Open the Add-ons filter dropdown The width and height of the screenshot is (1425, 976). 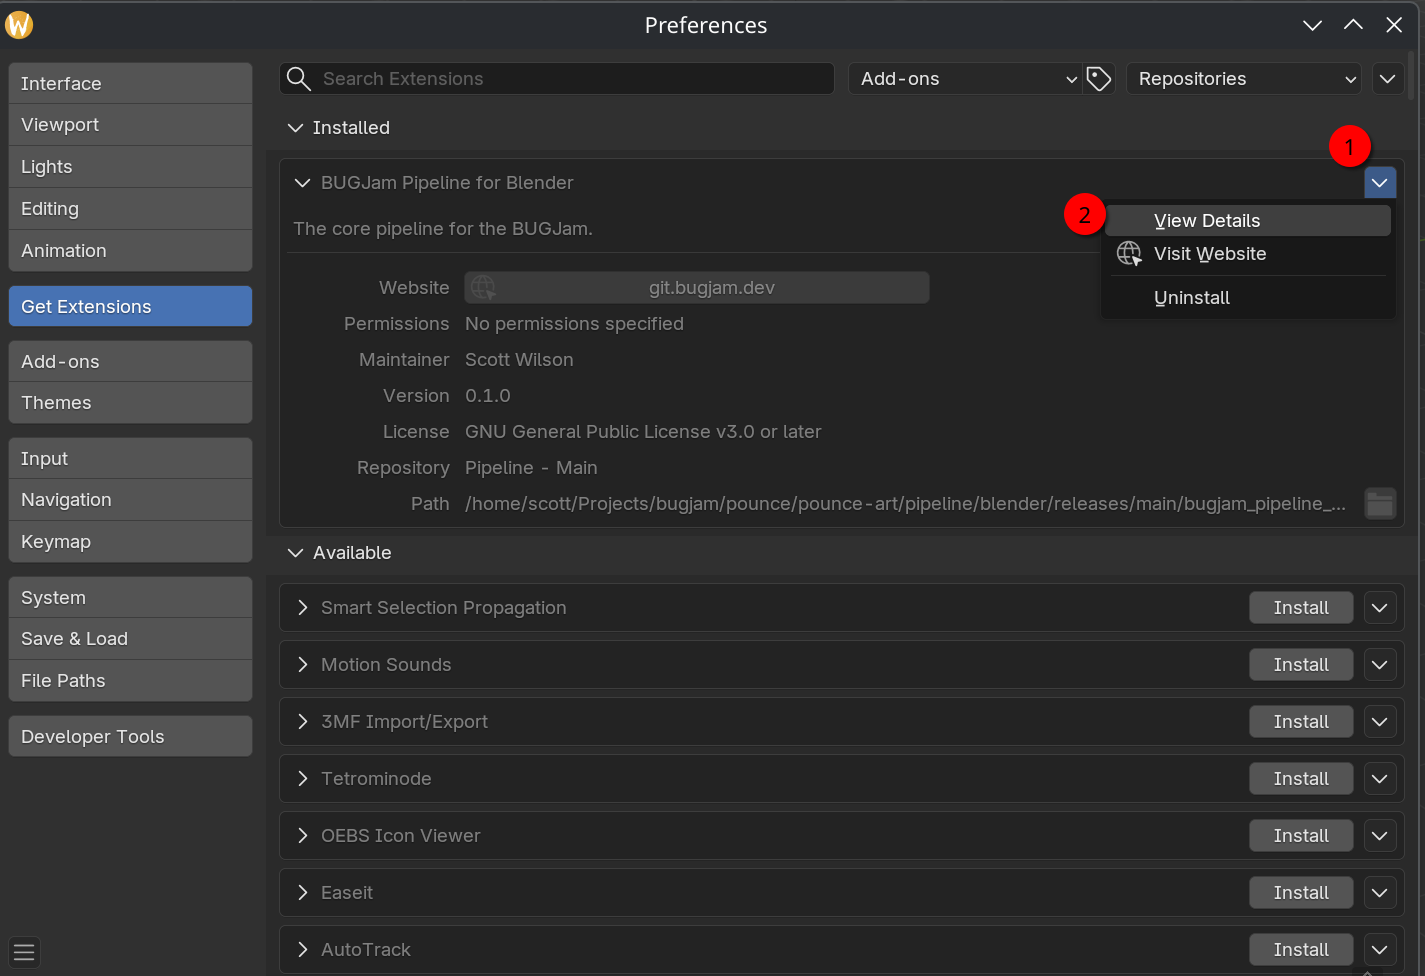(x=967, y=79)
